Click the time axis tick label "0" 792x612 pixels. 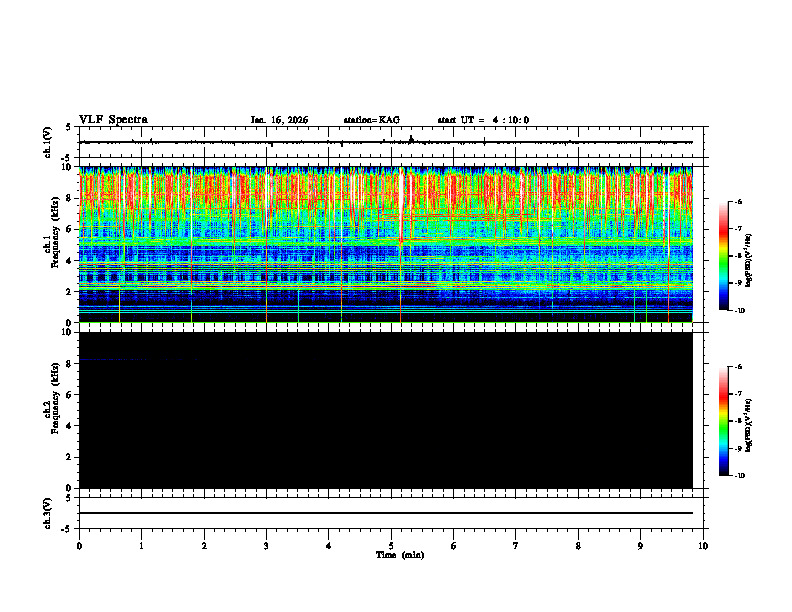click(x=79, y=546)
